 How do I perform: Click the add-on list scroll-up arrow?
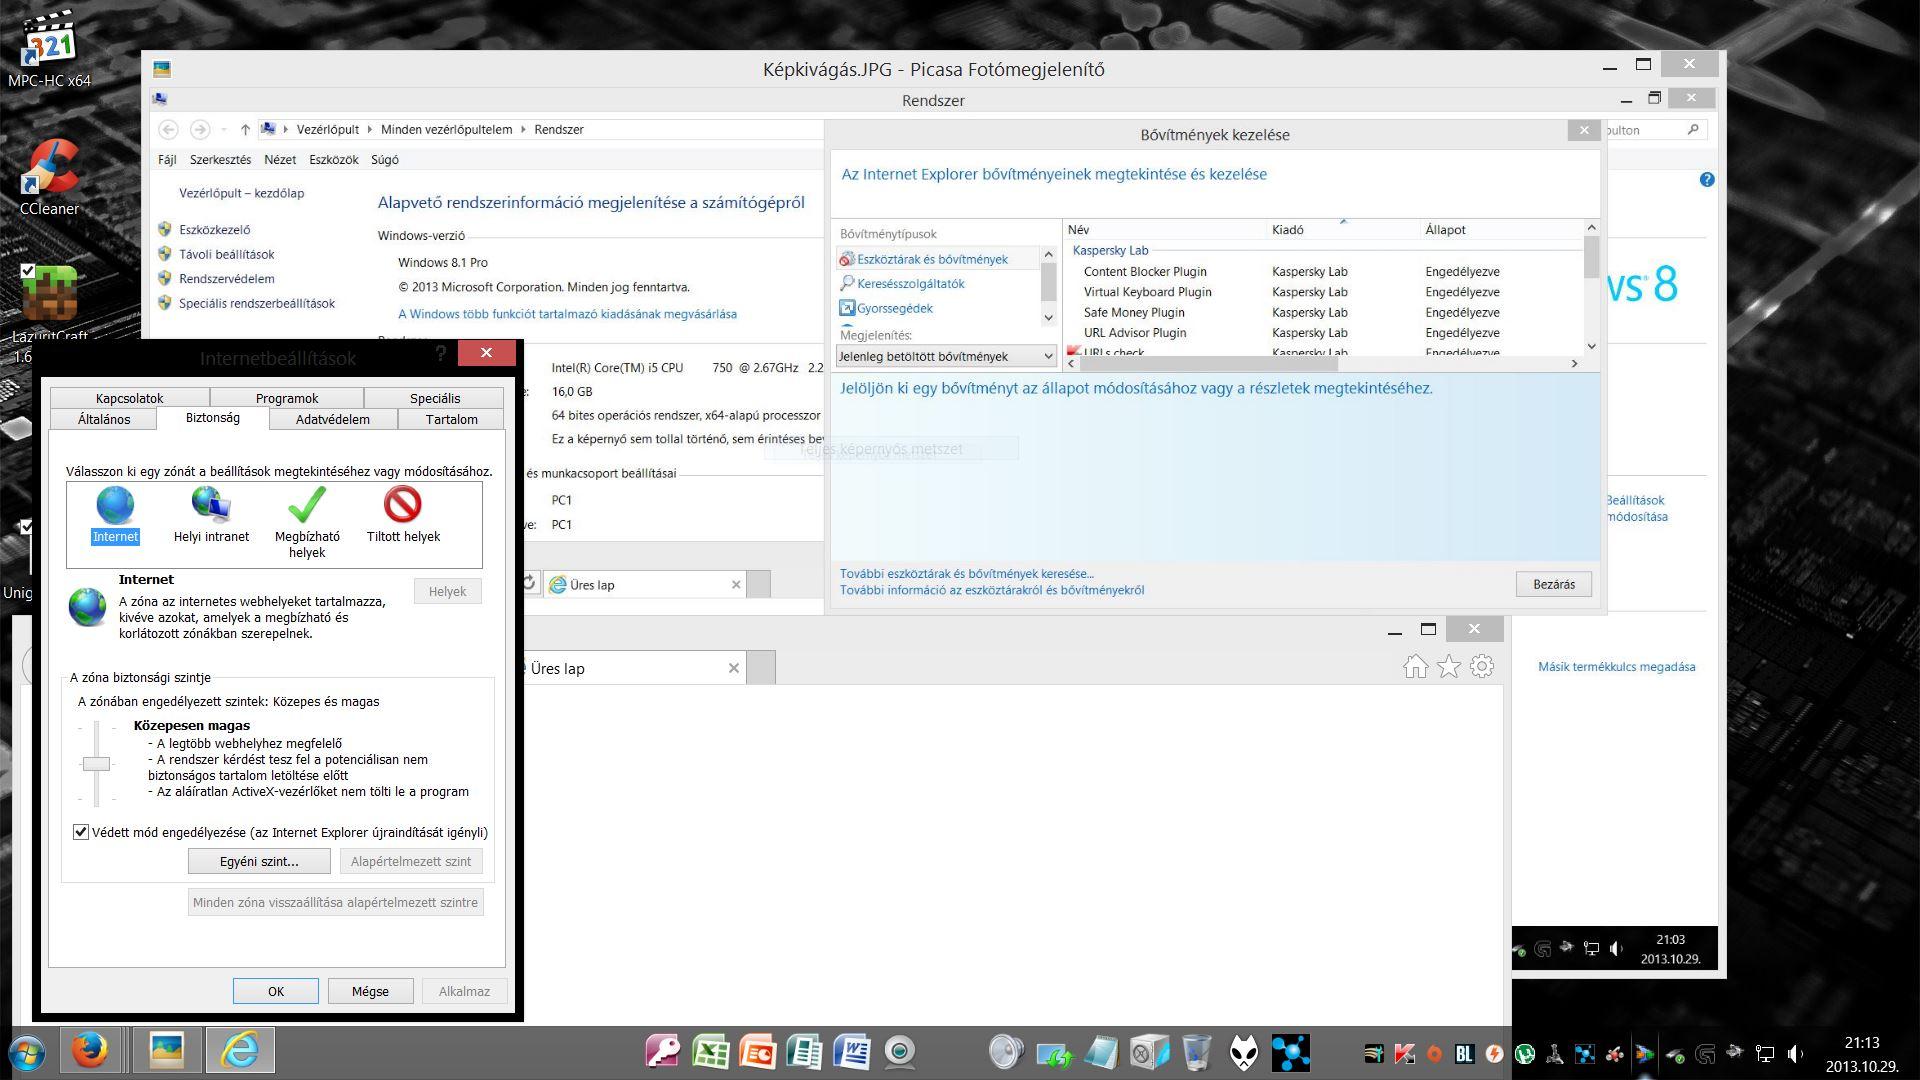click(x=1591, y=228)
